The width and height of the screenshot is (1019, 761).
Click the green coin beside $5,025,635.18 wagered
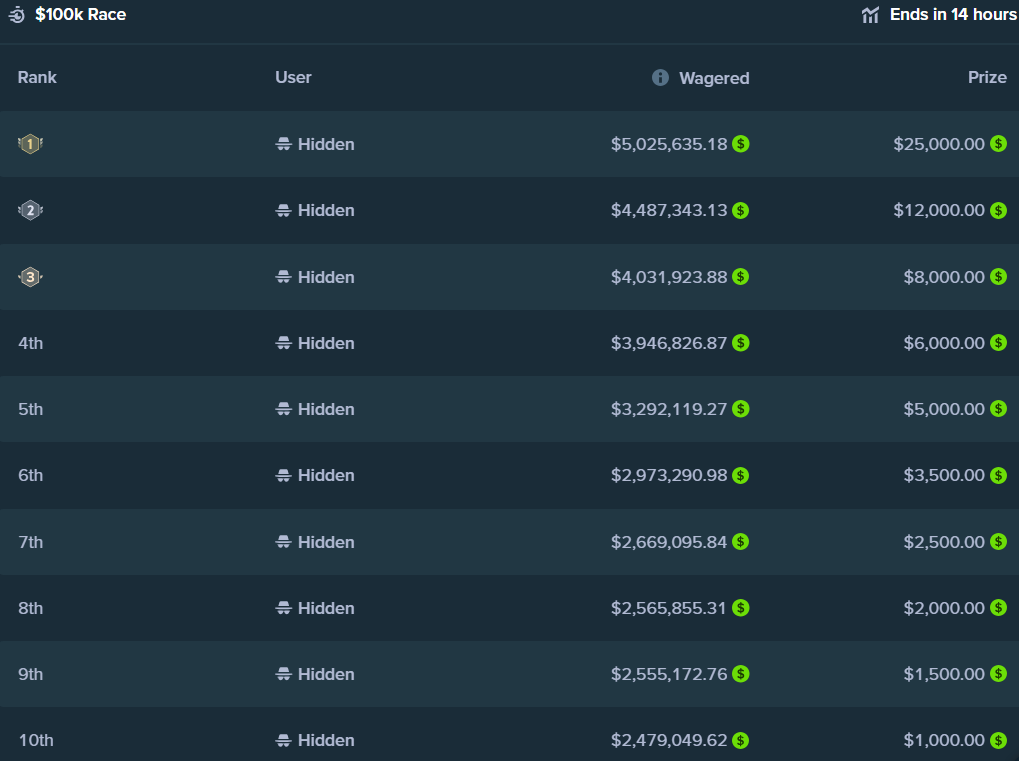click(x=740, y=144)
